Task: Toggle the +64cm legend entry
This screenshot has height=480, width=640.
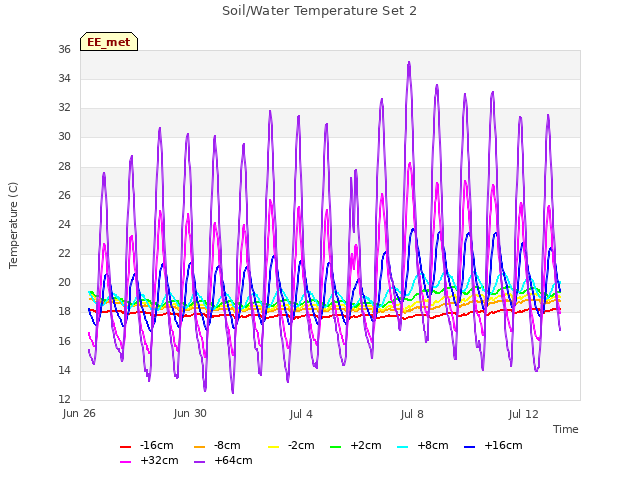Action: point(223,460)
